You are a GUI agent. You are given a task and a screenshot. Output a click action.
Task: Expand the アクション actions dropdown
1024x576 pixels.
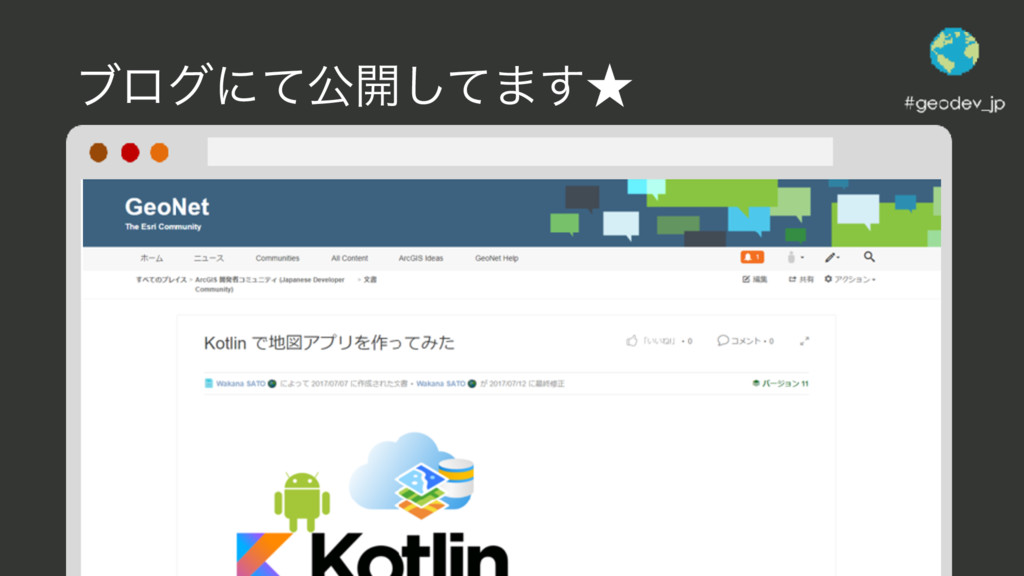point(850,280)
